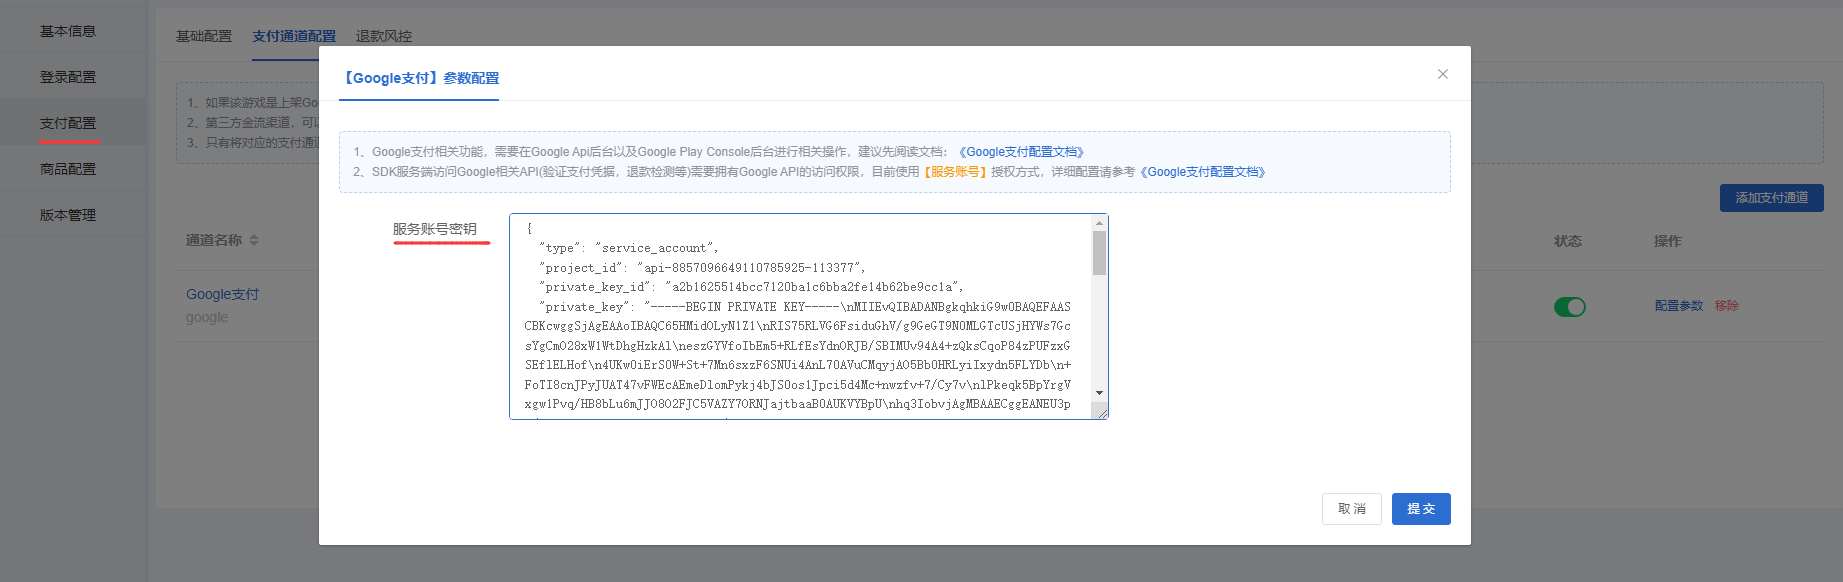Go to 登录配置 in the sidebar

tap(68, 77)
